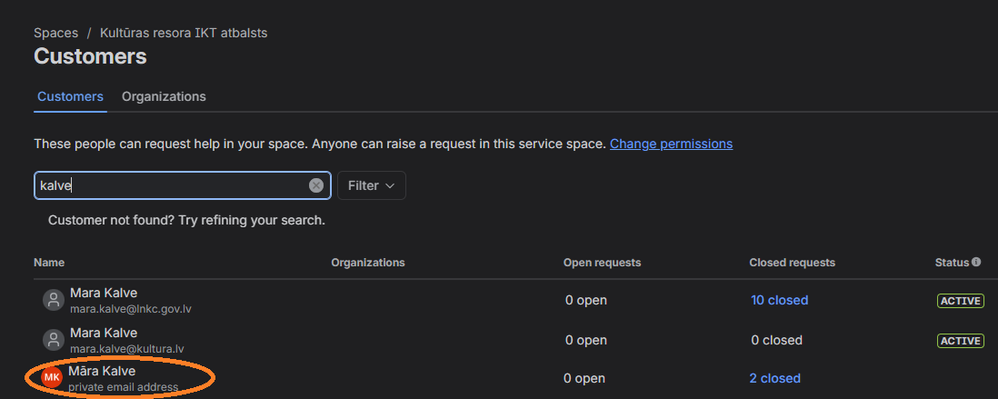Click the red MK avatar icon
The height and width of the screenshot is (399, 998).
[x=52, y=378]
